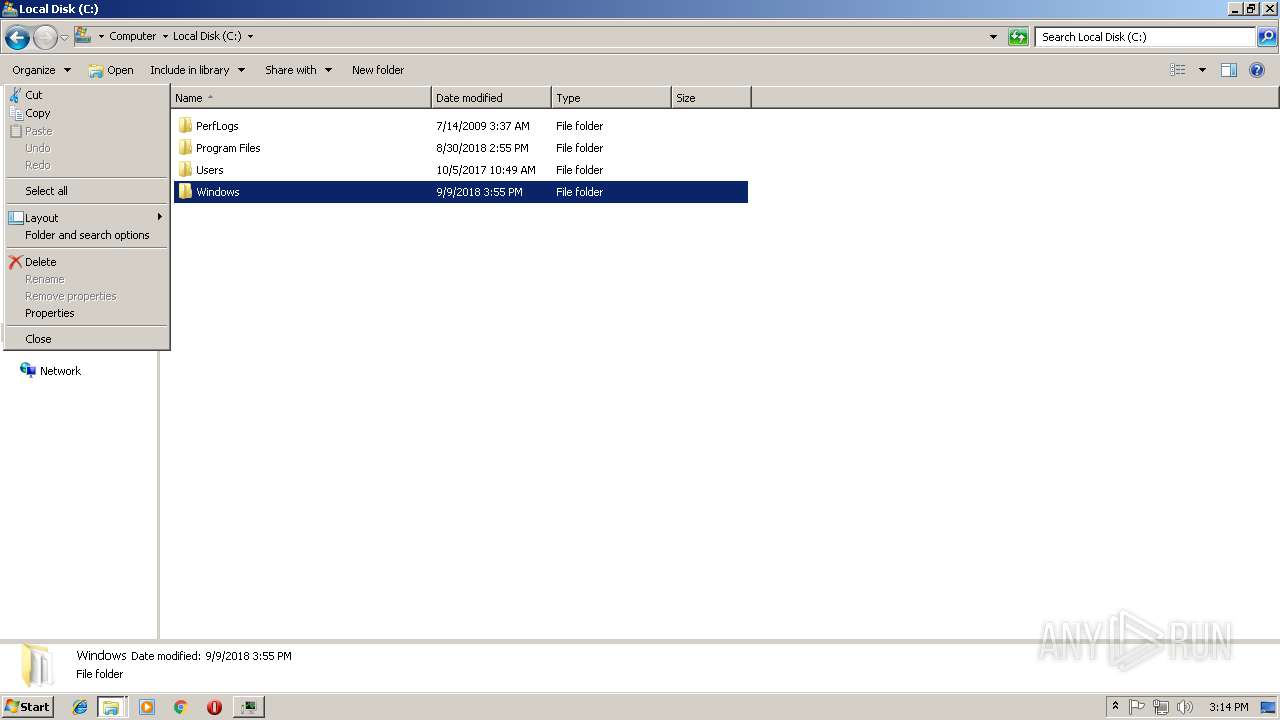1280x720 pixels.
Task: Click the Change your view icon
Action: (x=1178, y=70)
